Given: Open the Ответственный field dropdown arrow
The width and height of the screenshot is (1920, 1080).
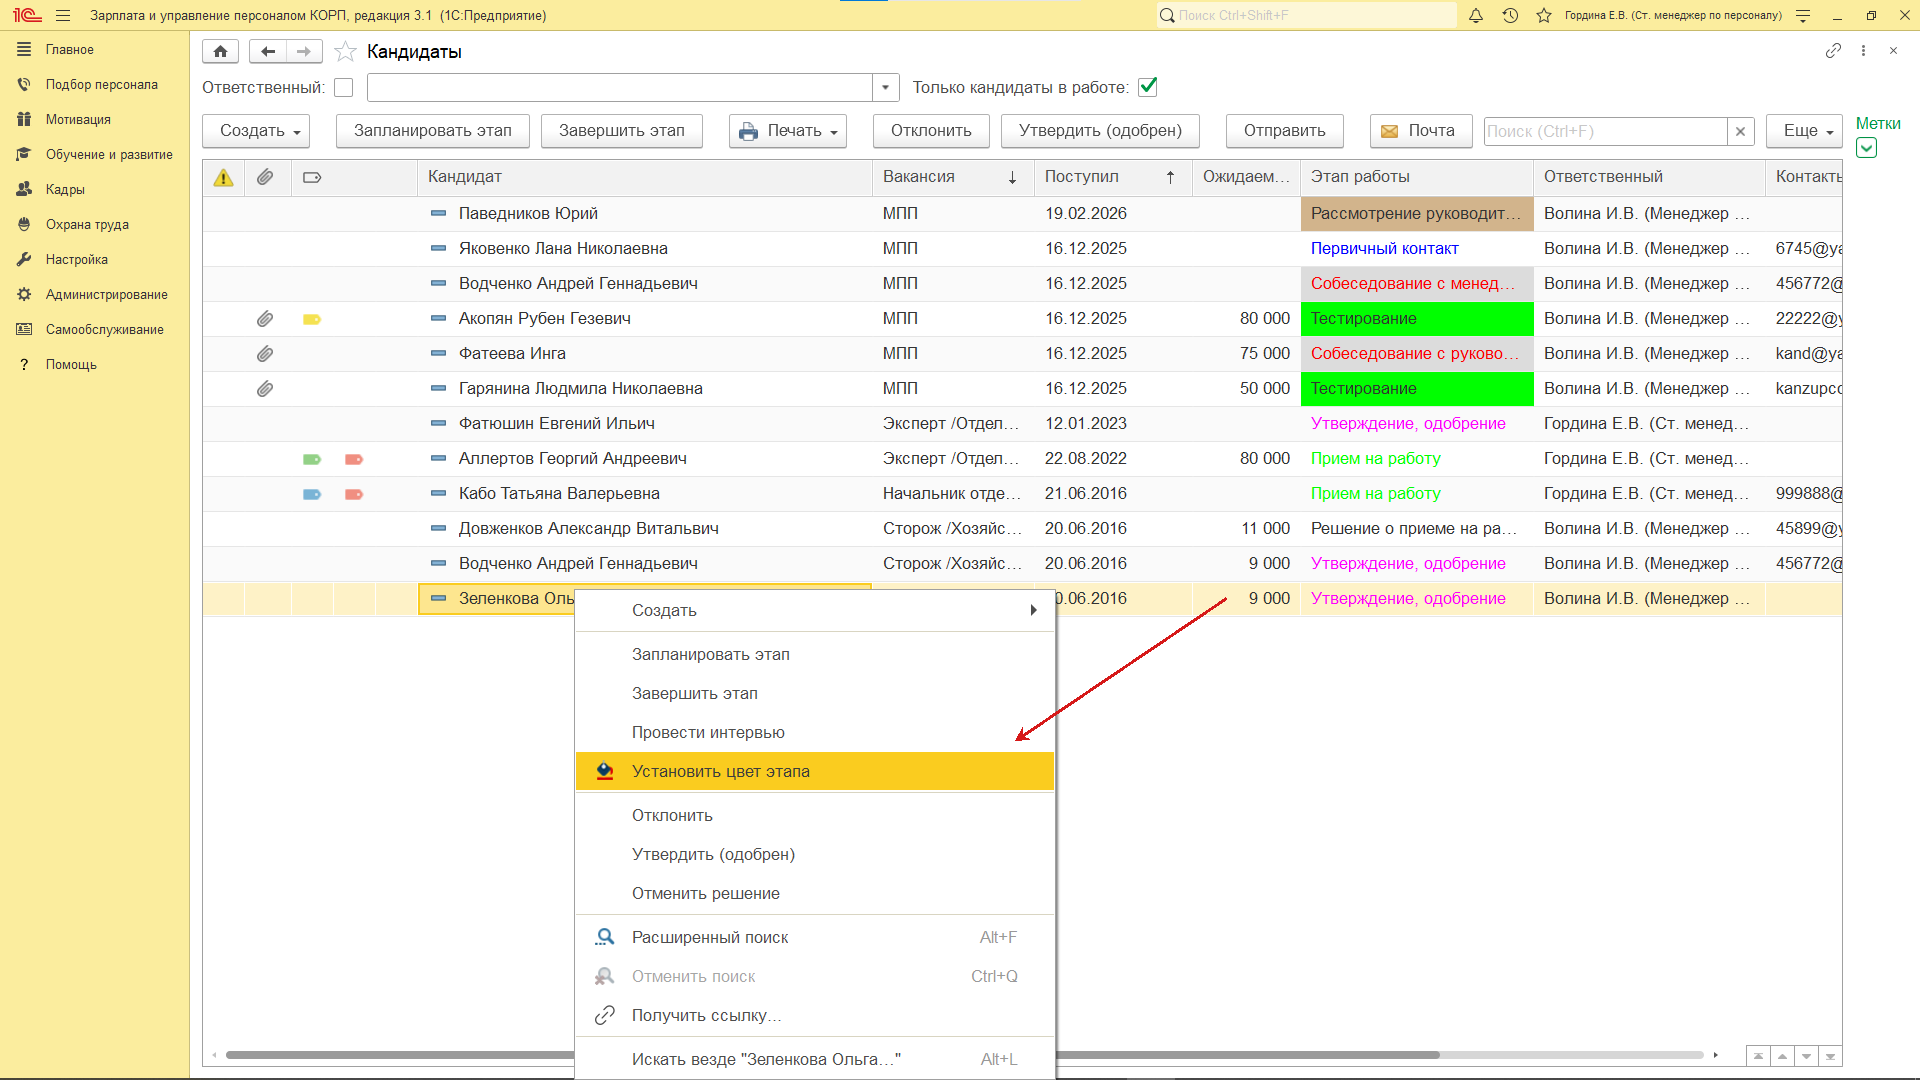Looking at the screenshot, I should (885, 88).
